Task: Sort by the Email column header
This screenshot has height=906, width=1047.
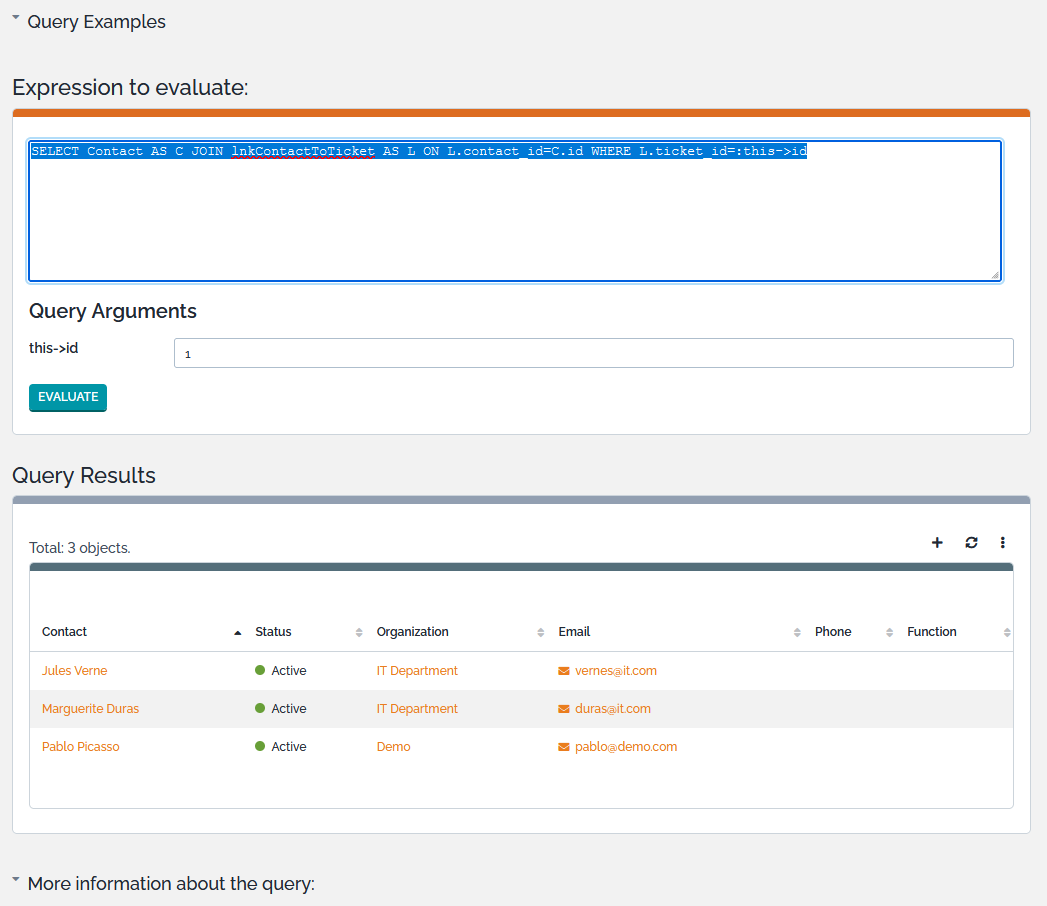Action: [x=574, y=632]
